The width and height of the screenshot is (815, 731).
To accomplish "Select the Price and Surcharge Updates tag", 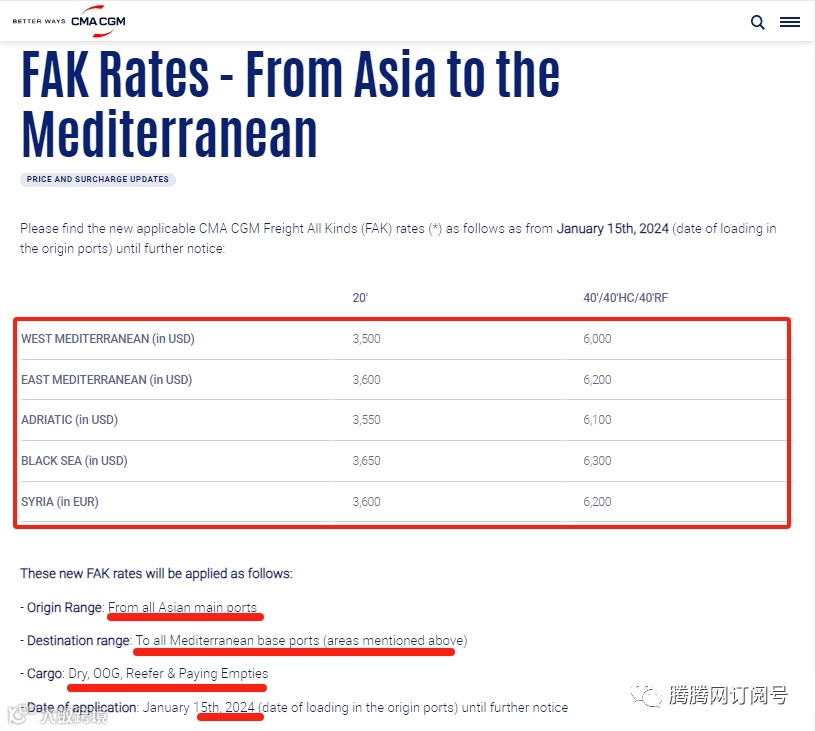I will [x=98, y=179].
